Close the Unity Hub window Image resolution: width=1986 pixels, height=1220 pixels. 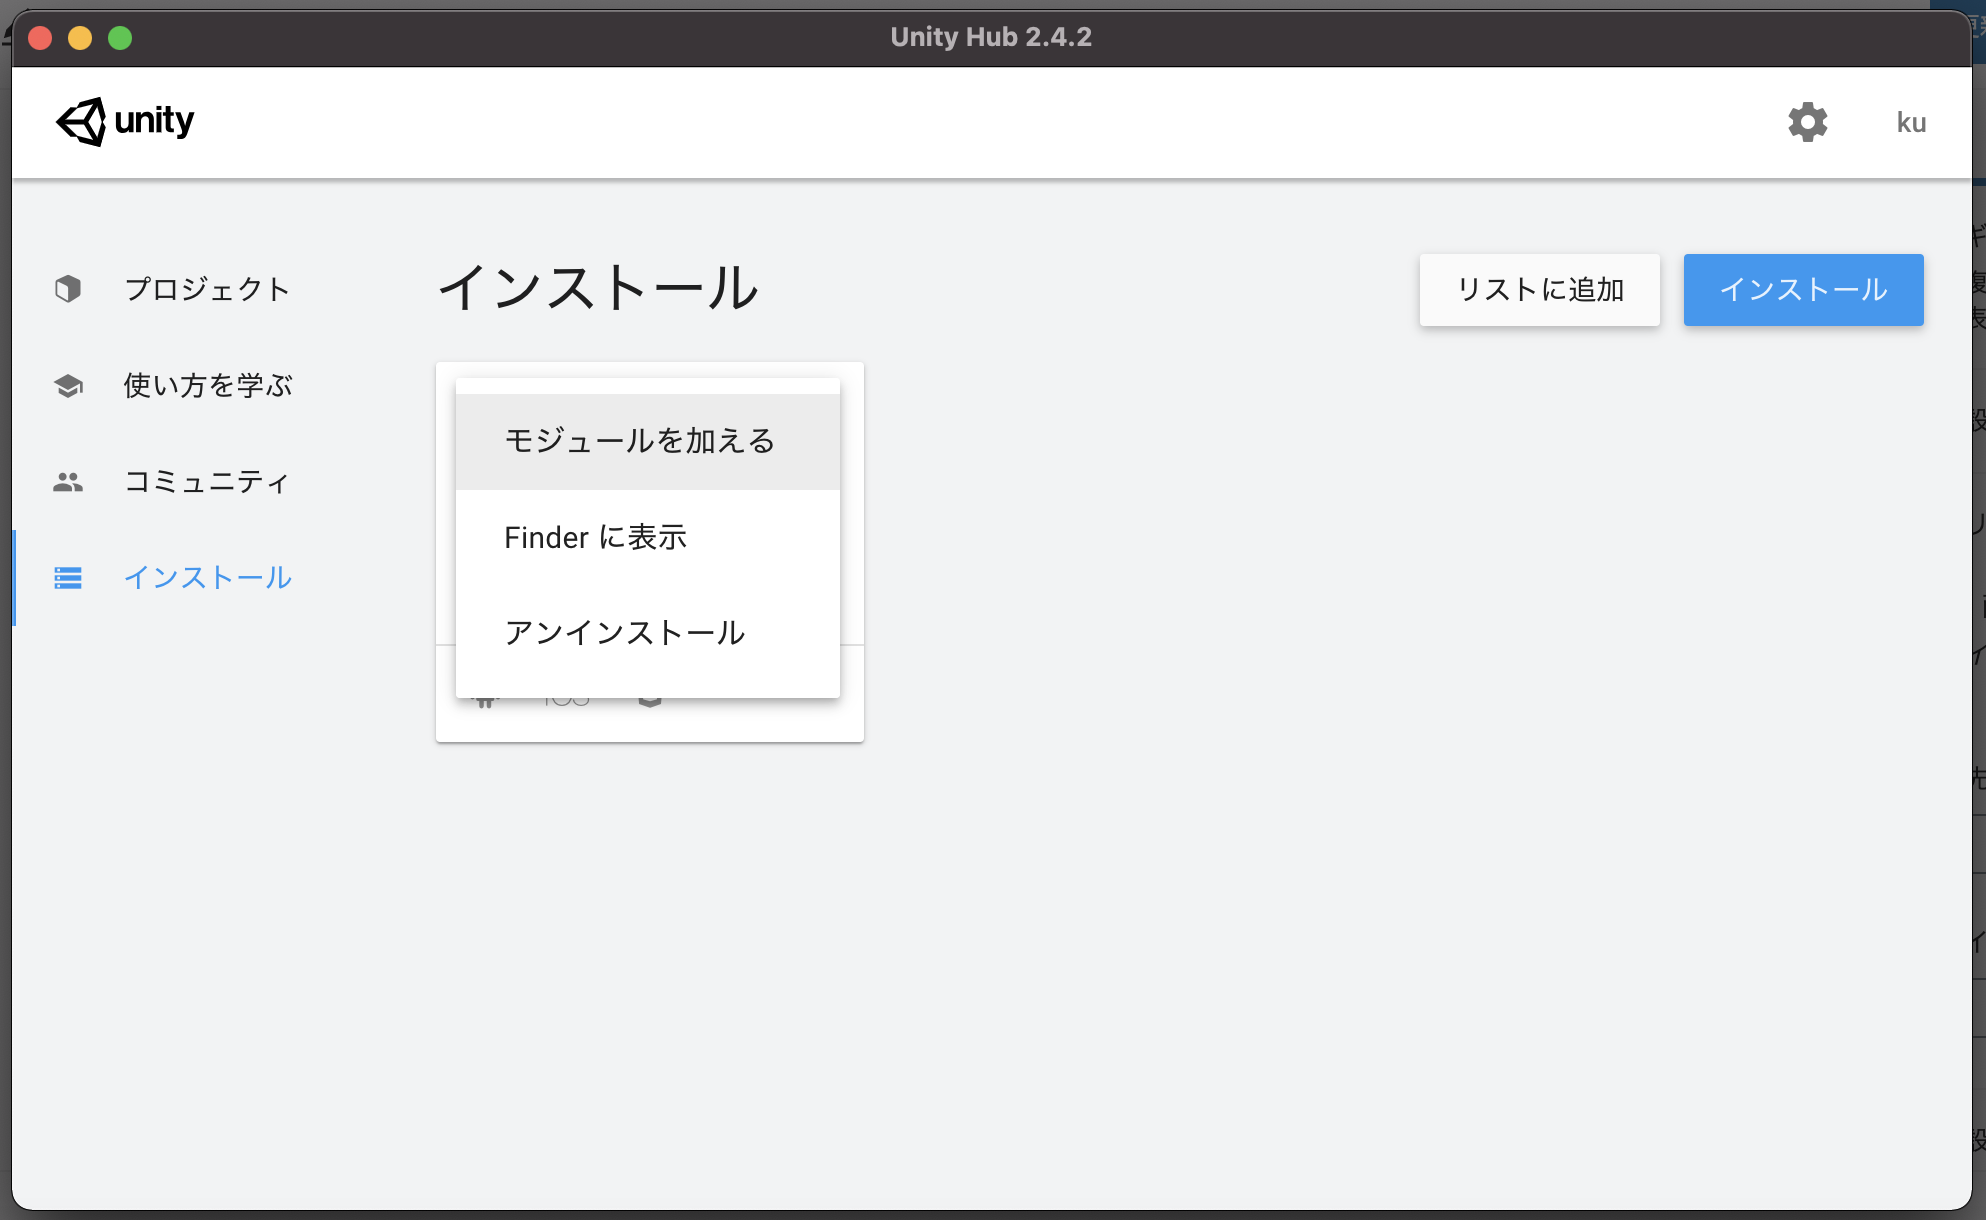pos(40,38)
